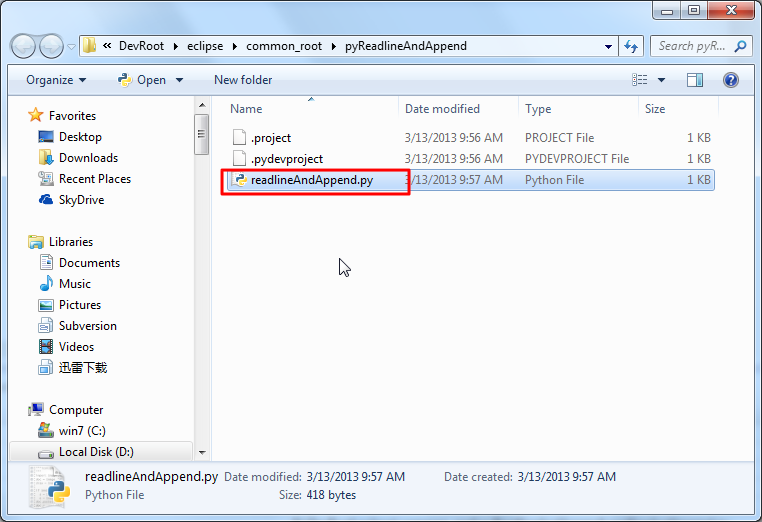The width and height of the screenshot is (762, 522).
Task: Click the .project blank file icon
Action: coord(240,138)
